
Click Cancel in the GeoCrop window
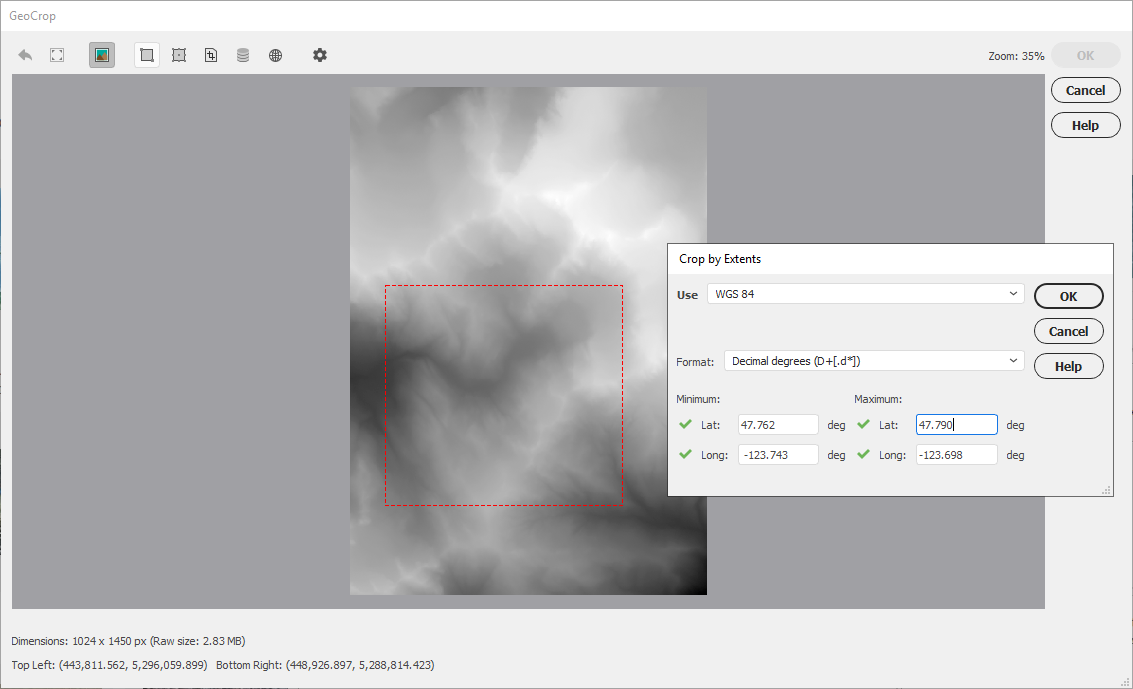1085,90
